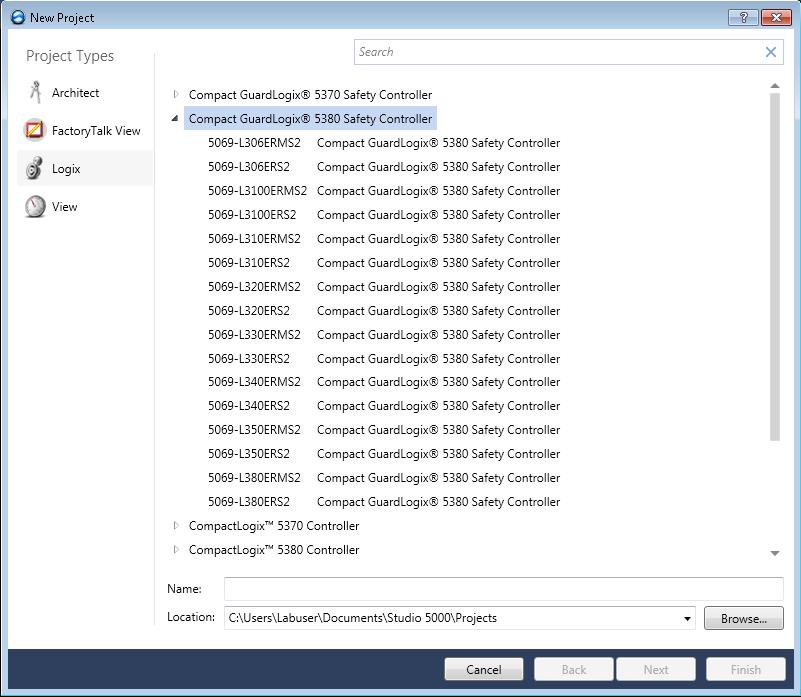This screenshot has height=697, width=801.
Task: Select the Compact GuardLogix 5380 group label
Action: (310, 119)
